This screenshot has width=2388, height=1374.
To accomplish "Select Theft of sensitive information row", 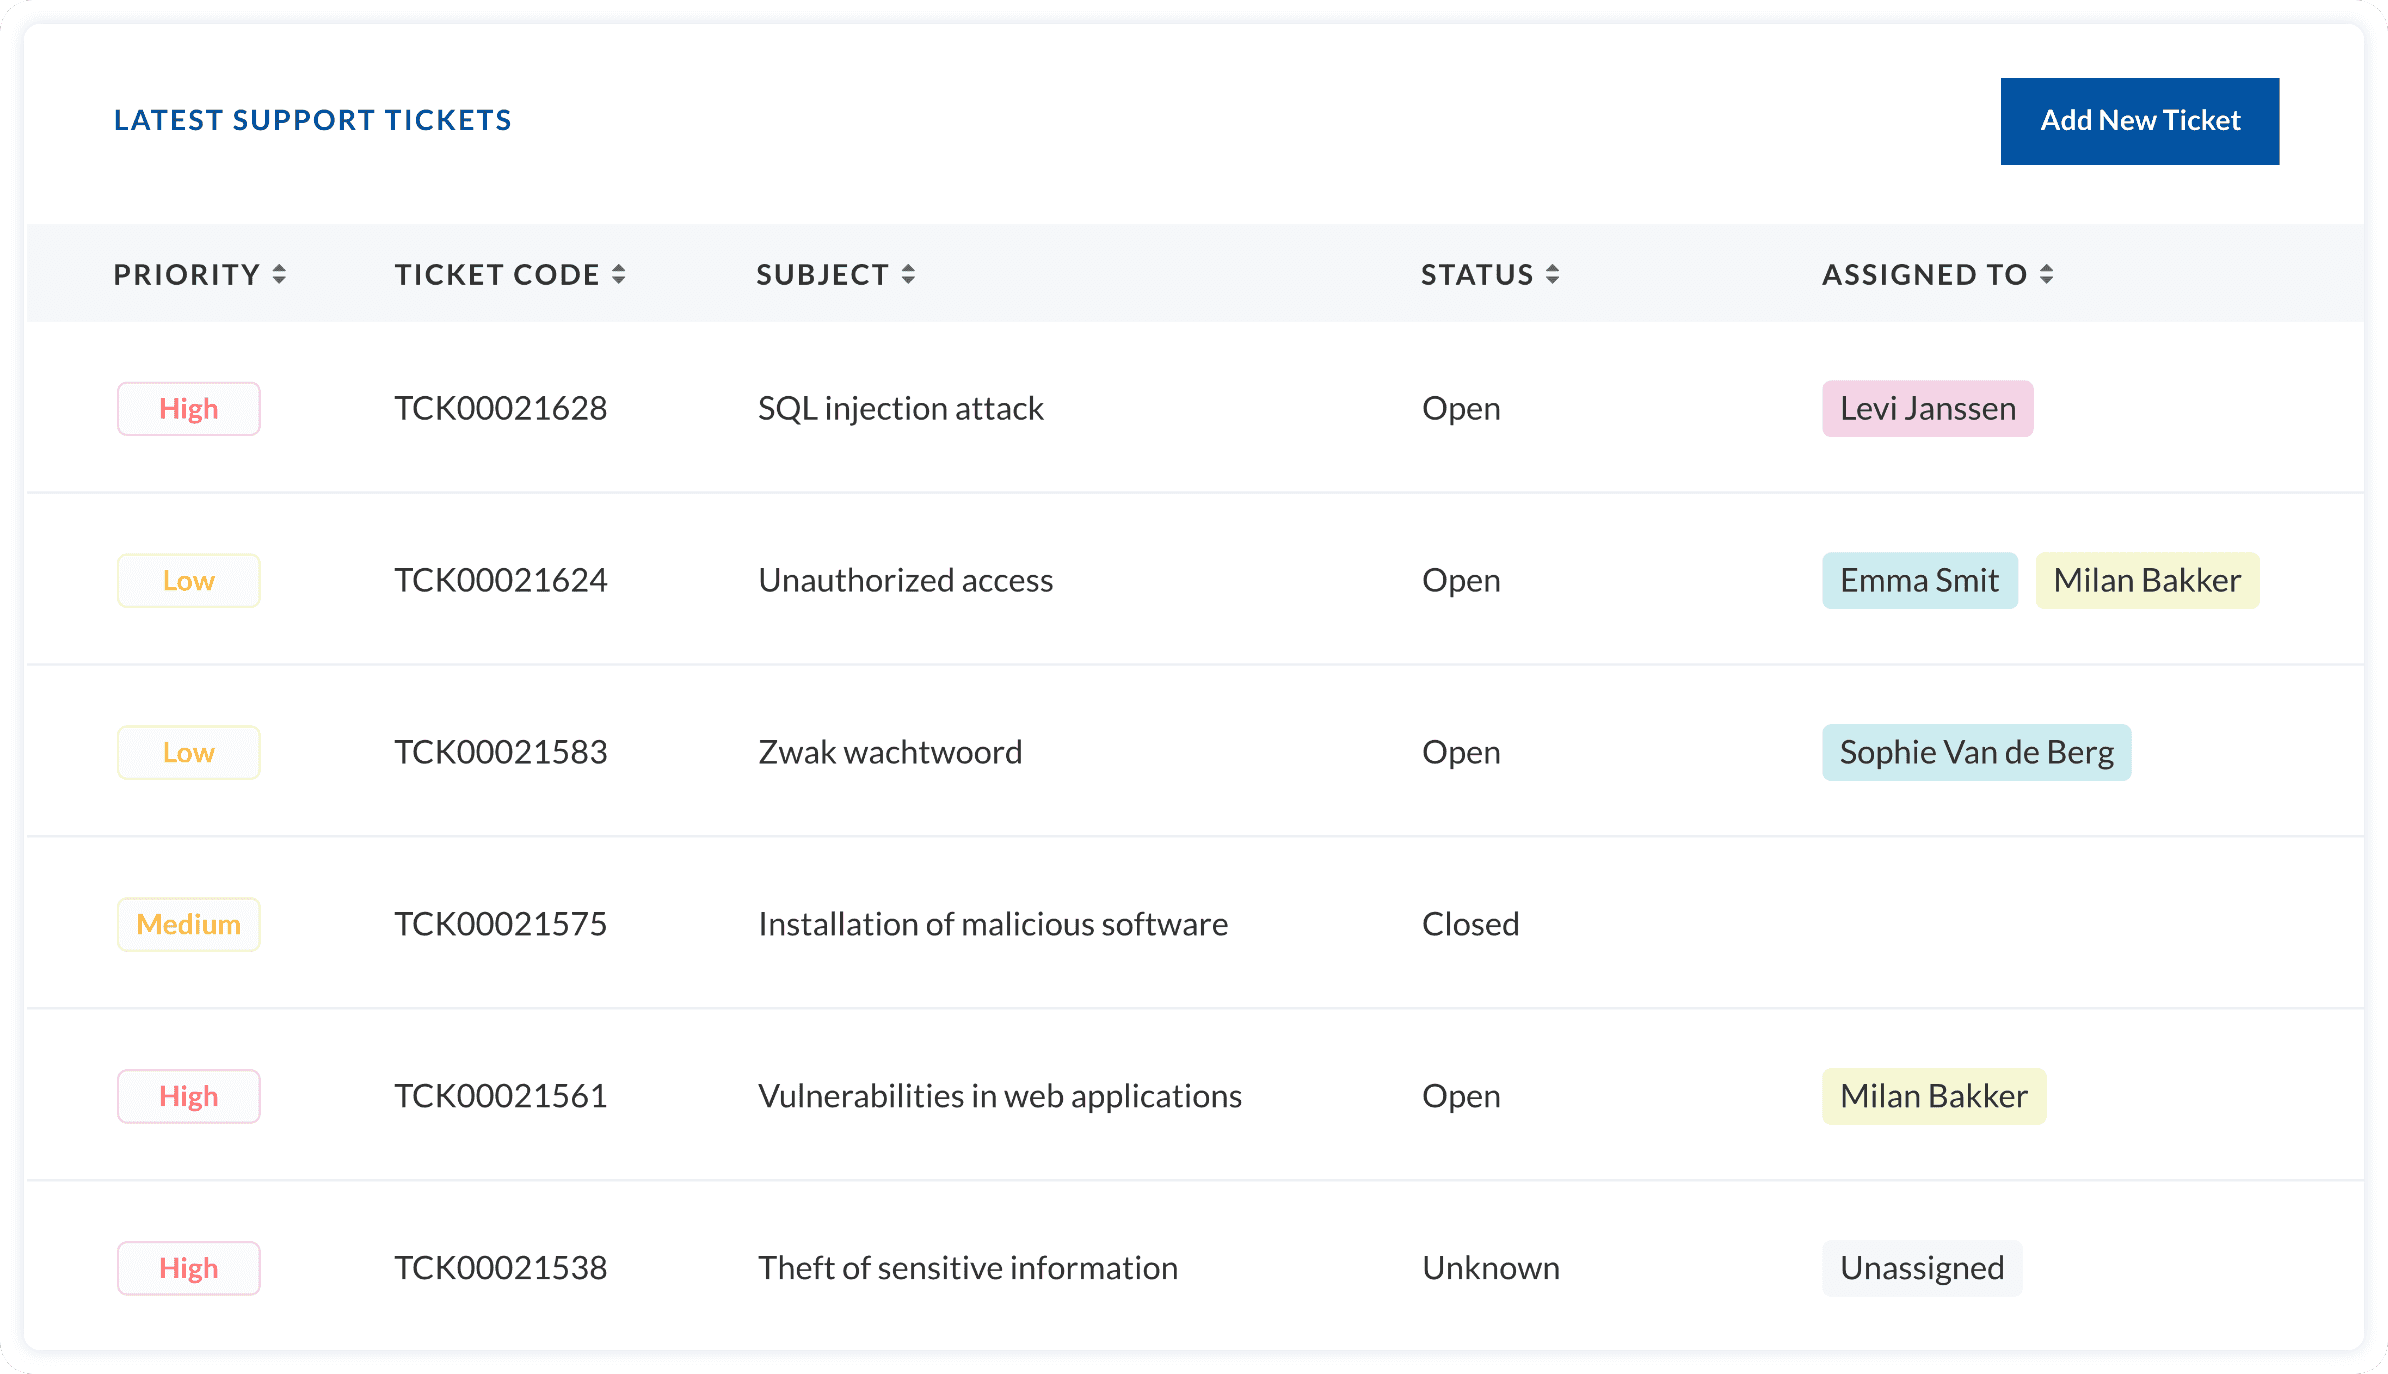I will (x=967, y=1269).
